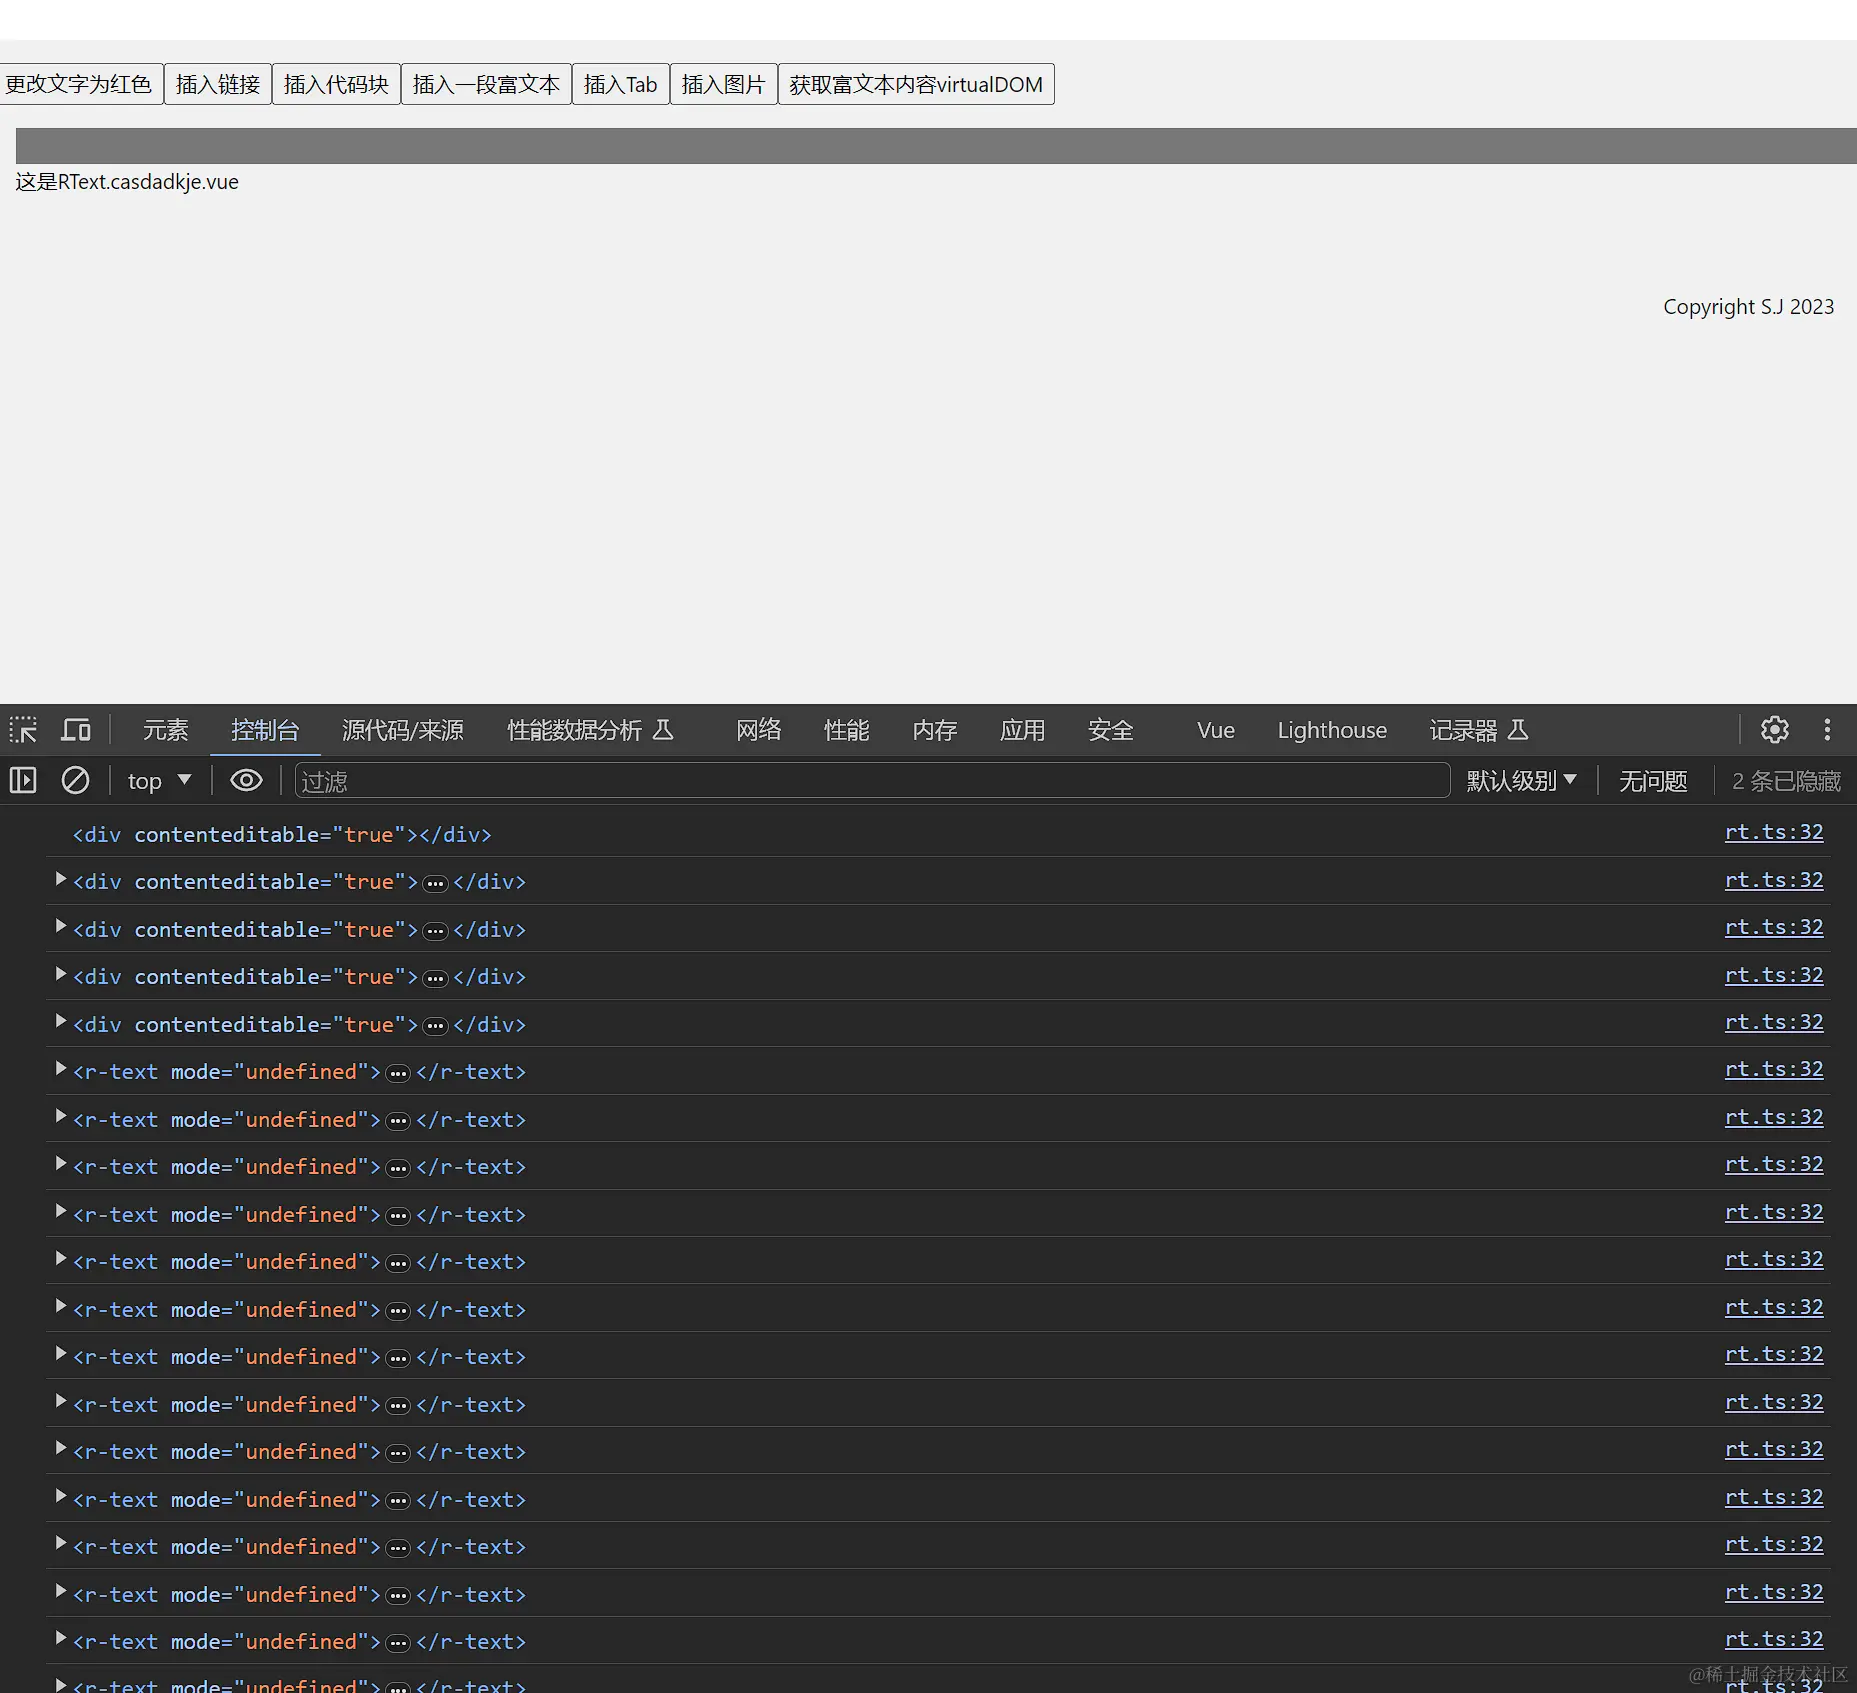Screen dimensions: 1857x1693
Task: Open the 记录器 tab
Action: (x=1479, y=730)
